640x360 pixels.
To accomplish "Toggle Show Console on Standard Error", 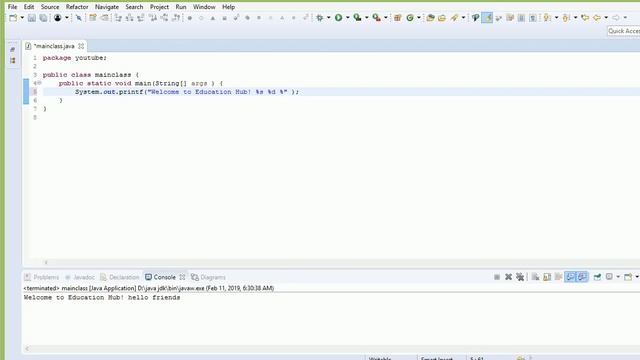I will point(582,277).
